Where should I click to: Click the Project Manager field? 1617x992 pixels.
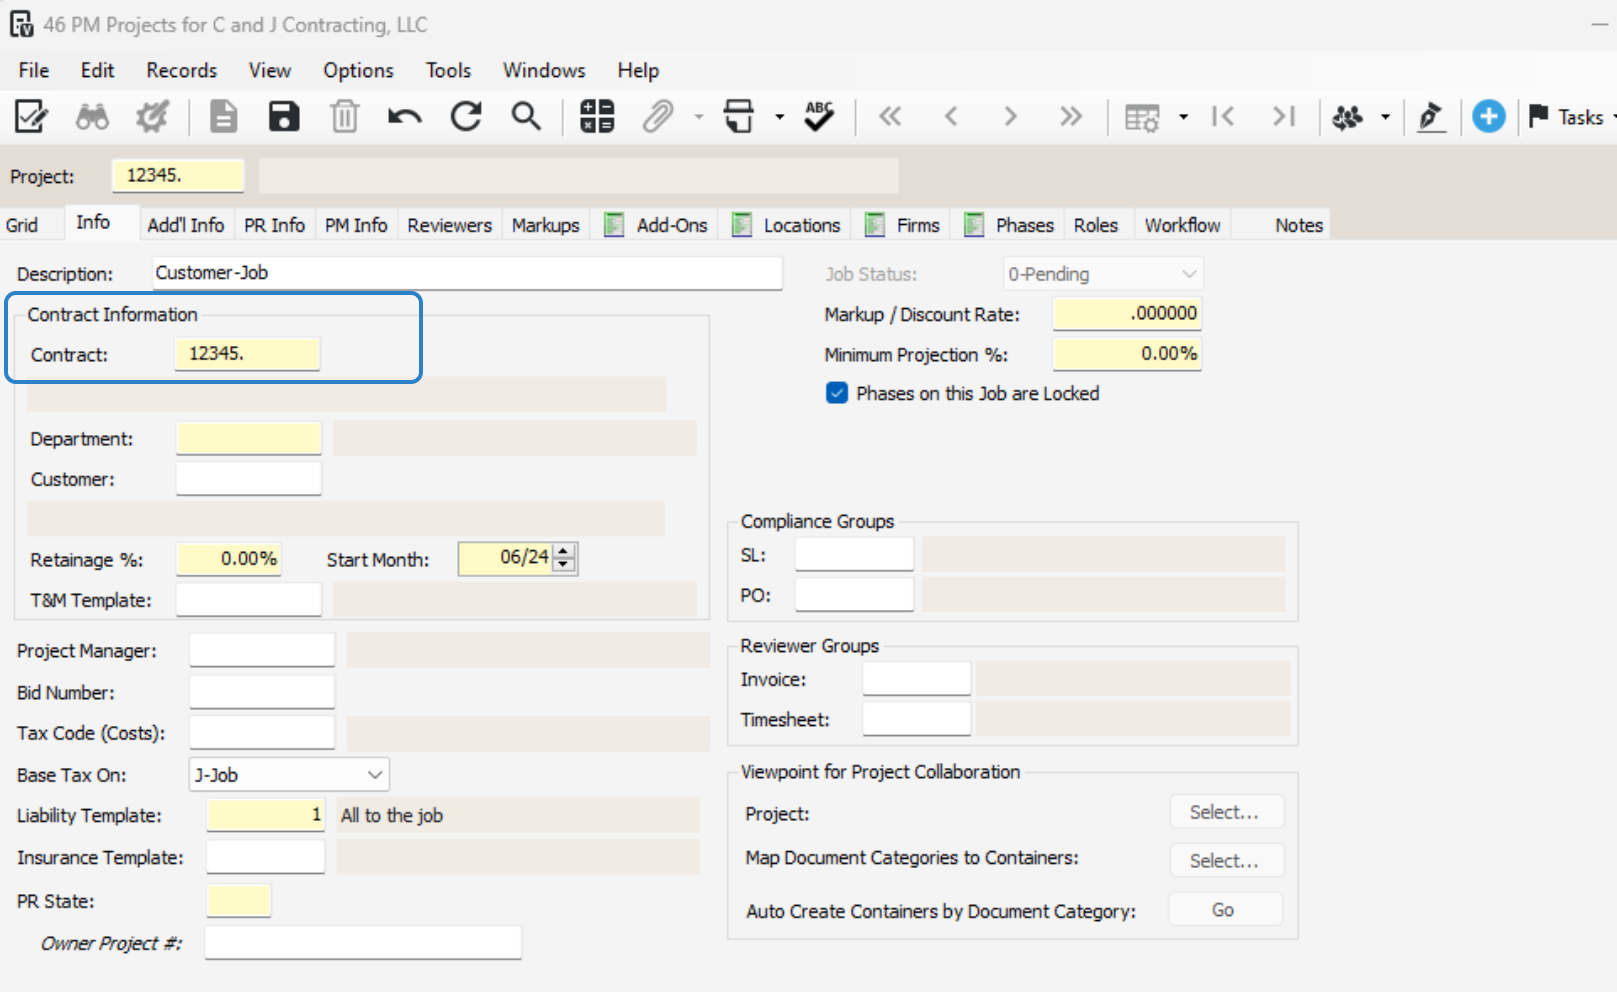(262, 650)
